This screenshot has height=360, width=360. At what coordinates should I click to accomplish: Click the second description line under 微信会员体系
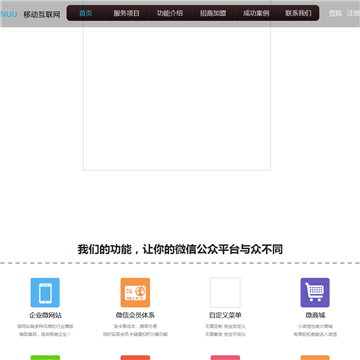coord(135,334)
